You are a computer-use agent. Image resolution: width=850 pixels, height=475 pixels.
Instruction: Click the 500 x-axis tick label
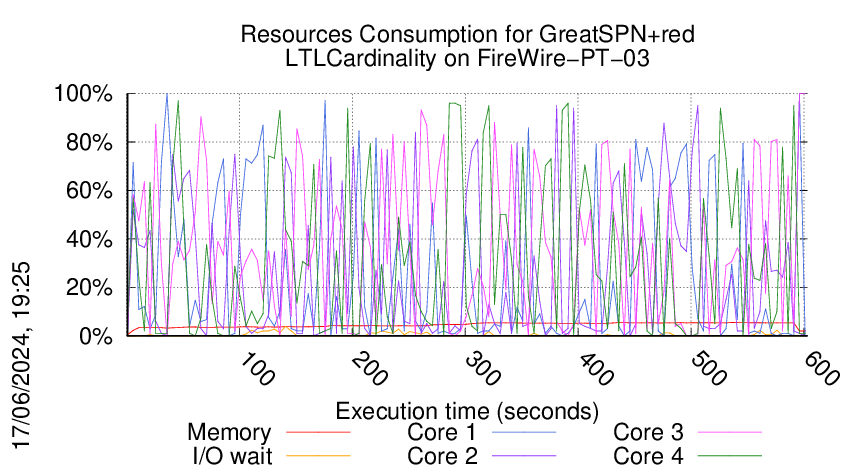tap(709, 369)
